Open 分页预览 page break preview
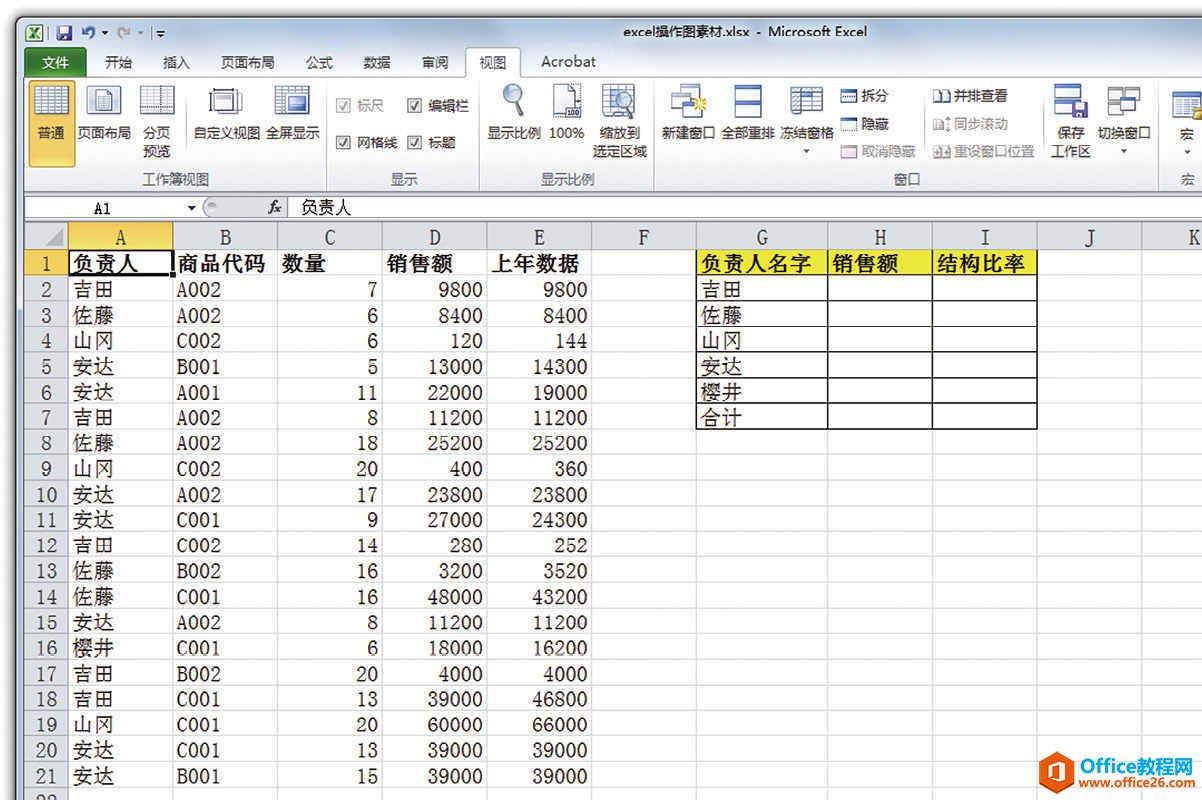Image resolution: width=1202 pixels, height=800 pixels. pos(157,122)
